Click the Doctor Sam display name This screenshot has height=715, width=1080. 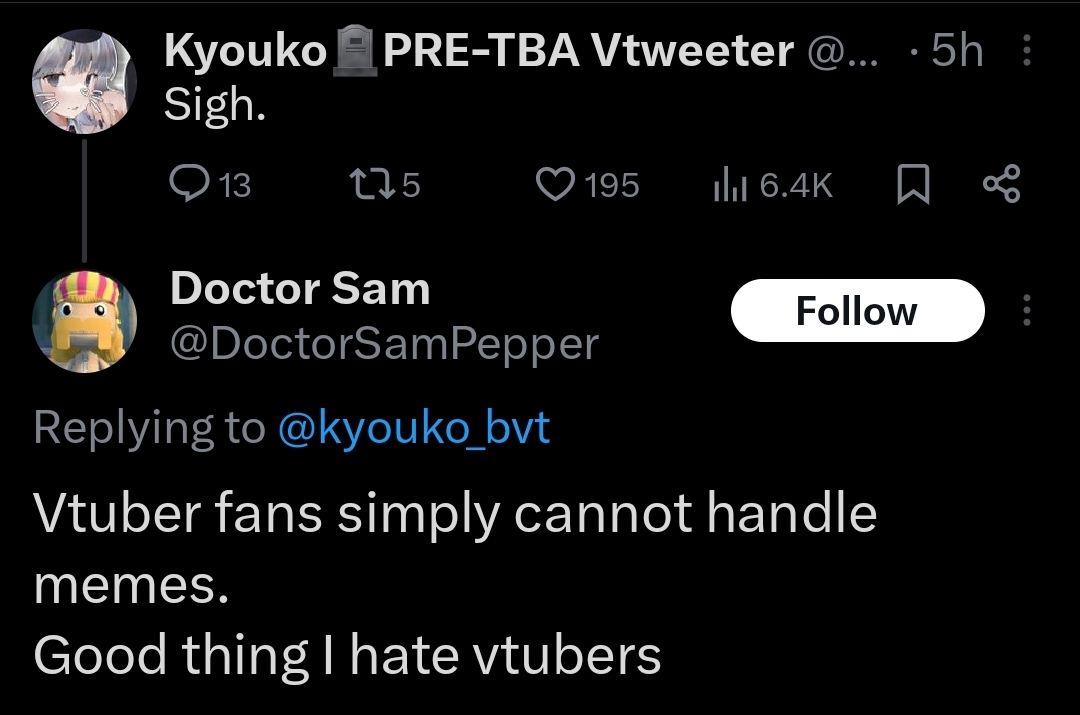300,288
